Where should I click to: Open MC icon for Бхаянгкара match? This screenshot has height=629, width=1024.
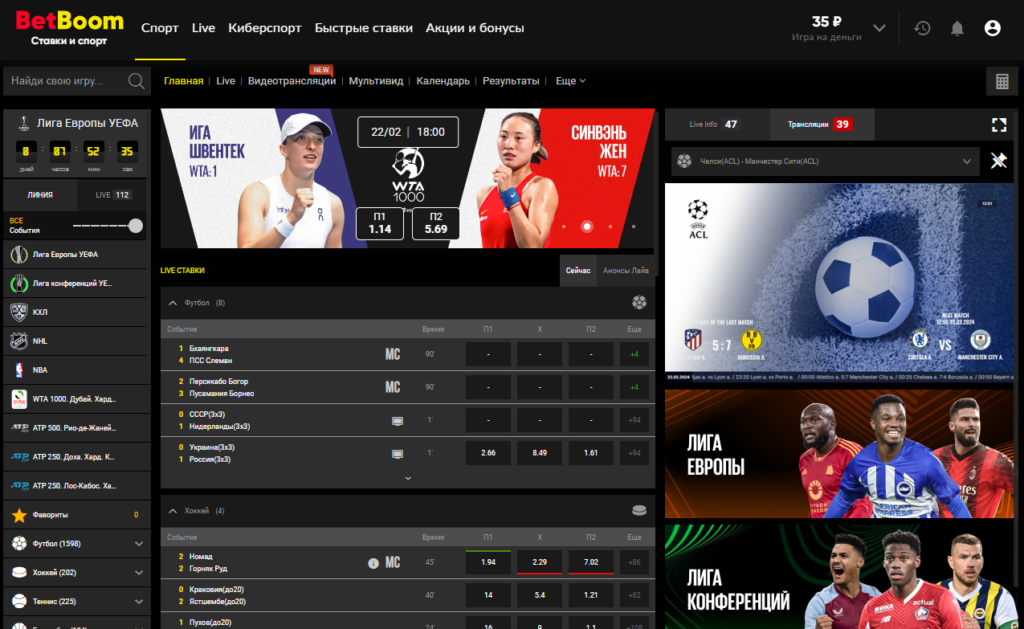[392, 355]
